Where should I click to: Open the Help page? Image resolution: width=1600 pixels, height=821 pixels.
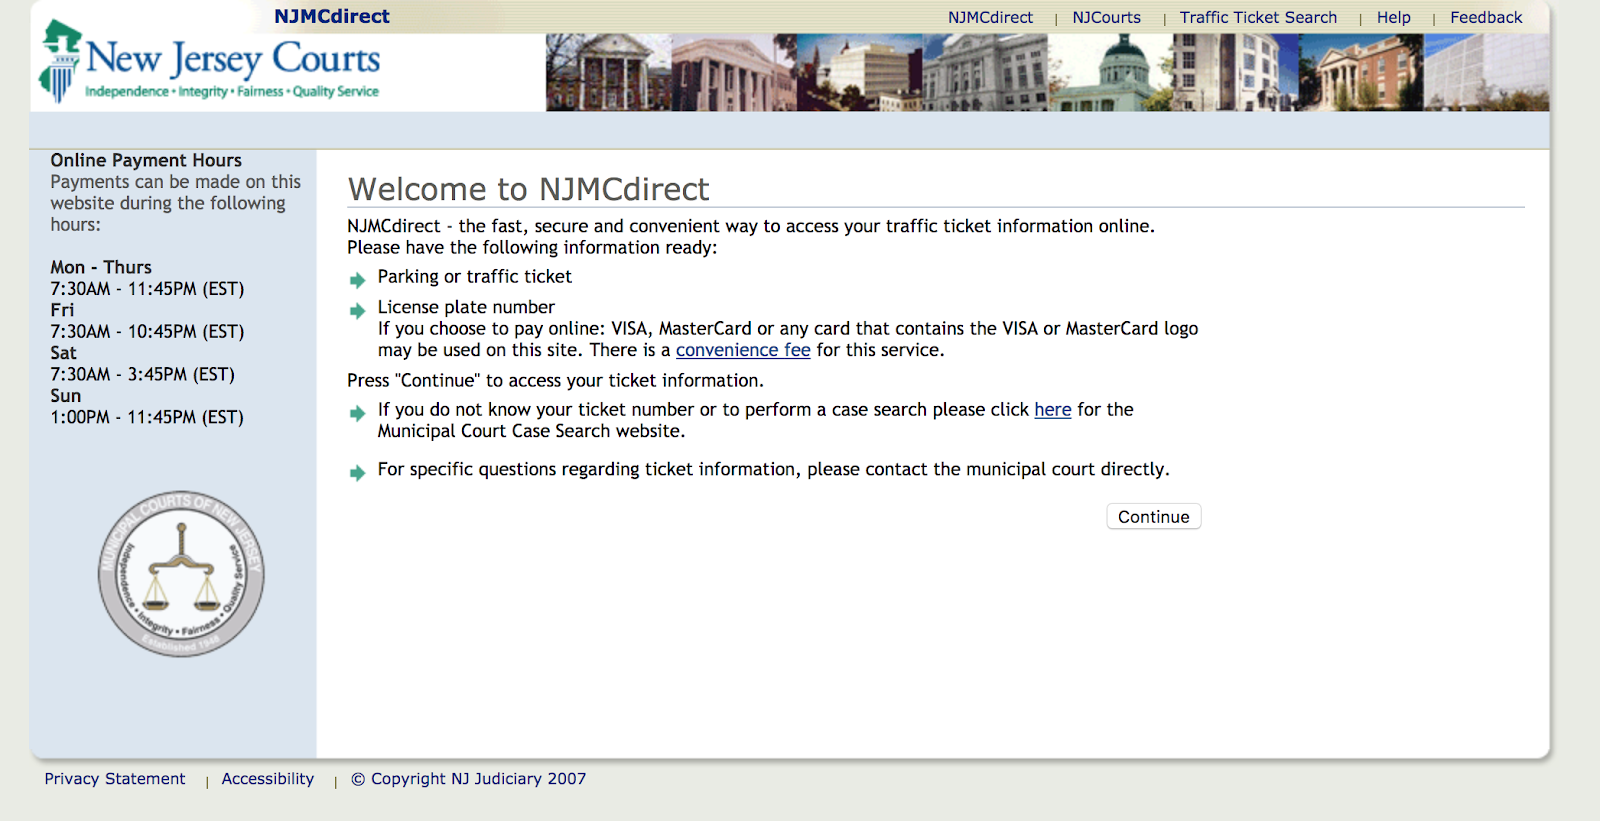pyautogui.click(x=1393, y=18)
